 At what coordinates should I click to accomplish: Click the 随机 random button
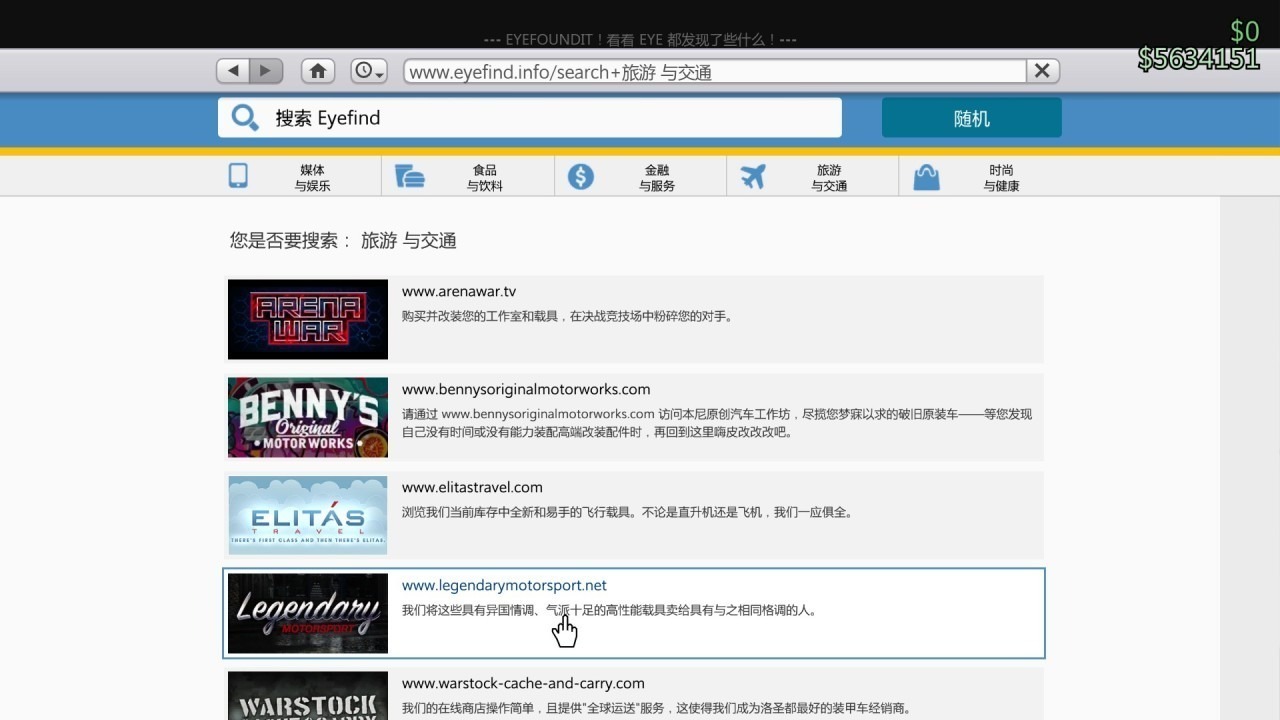point(971,118)
